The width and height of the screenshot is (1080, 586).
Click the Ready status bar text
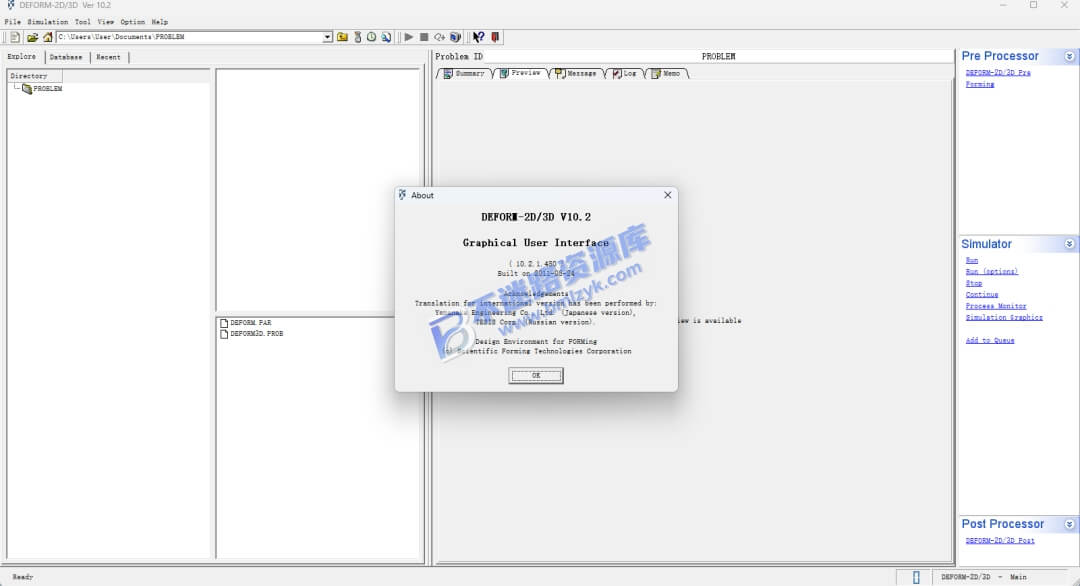coord(23,577)
